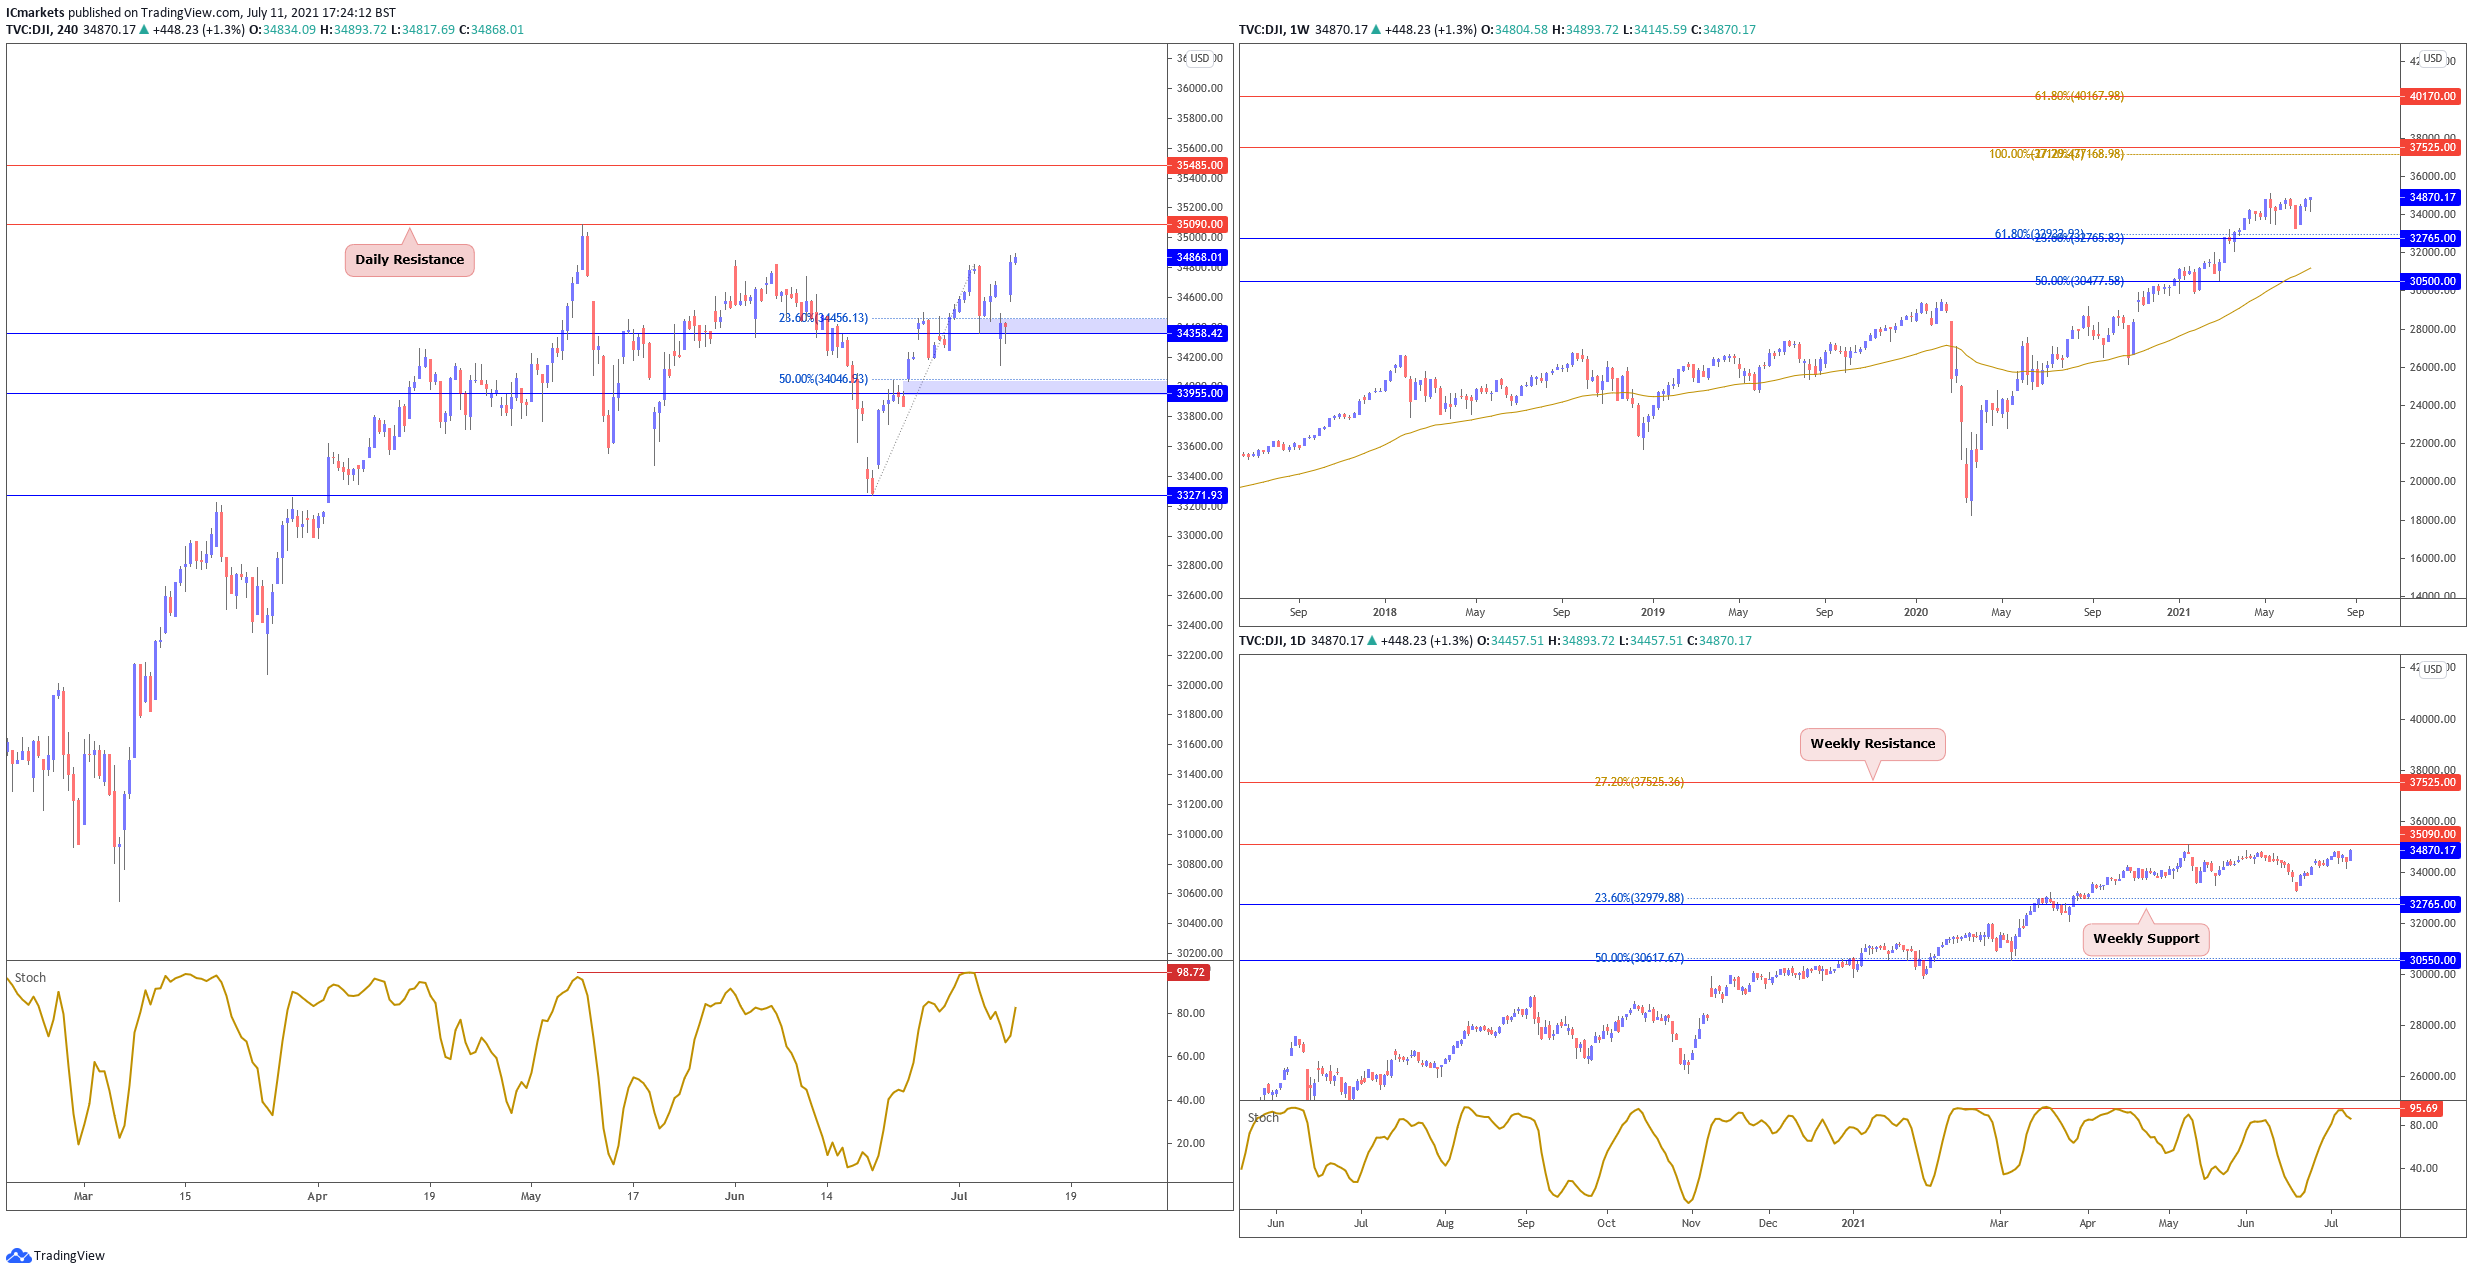Image resolution: width=2473 pixels, height=1274 pixels.
Task: Select the Weekly Support callout annotation
Action: (2146, 939)
